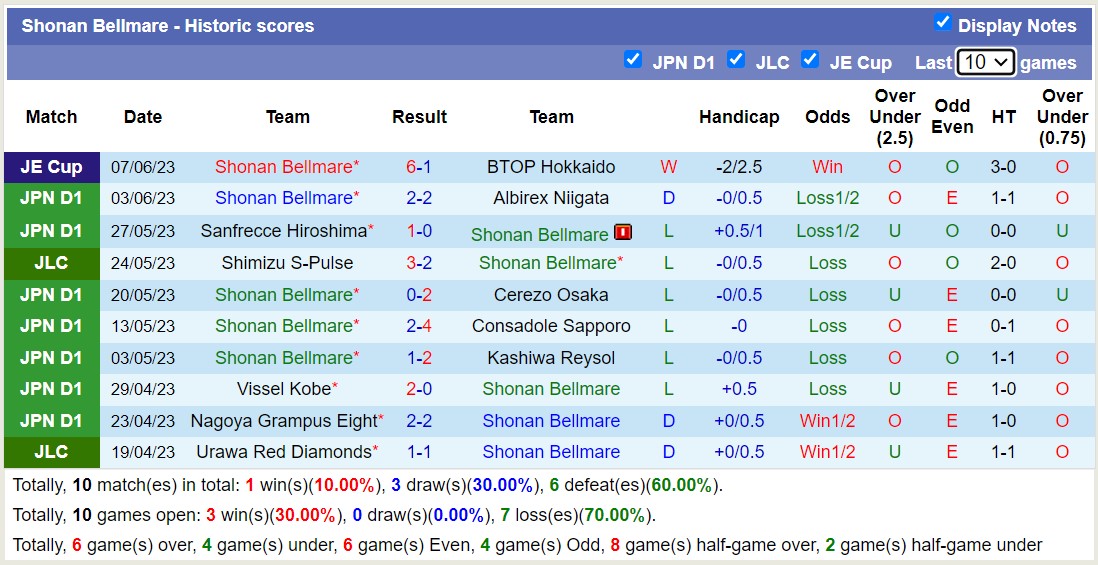
Task: Toggle the Display Notes checkbox
Action: pos(942,23)
